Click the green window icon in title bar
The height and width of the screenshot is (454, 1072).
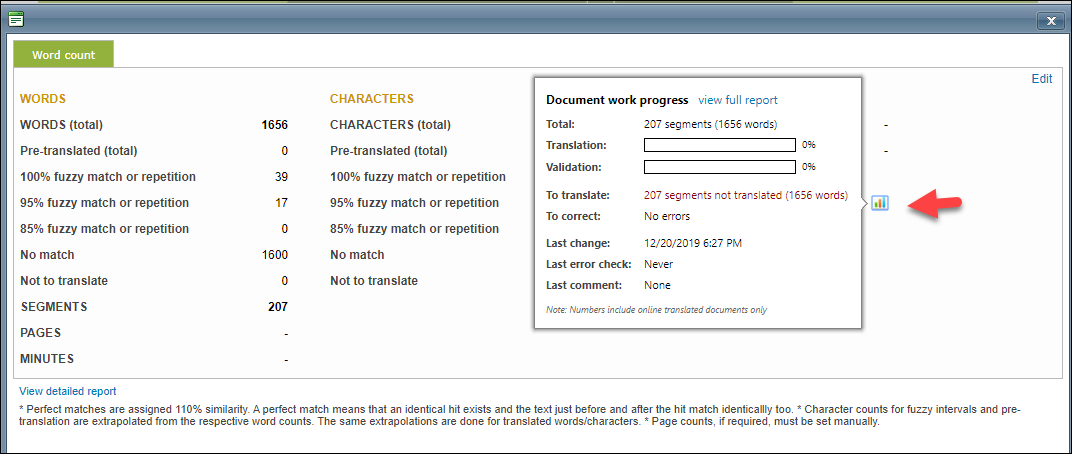[16, 18]
